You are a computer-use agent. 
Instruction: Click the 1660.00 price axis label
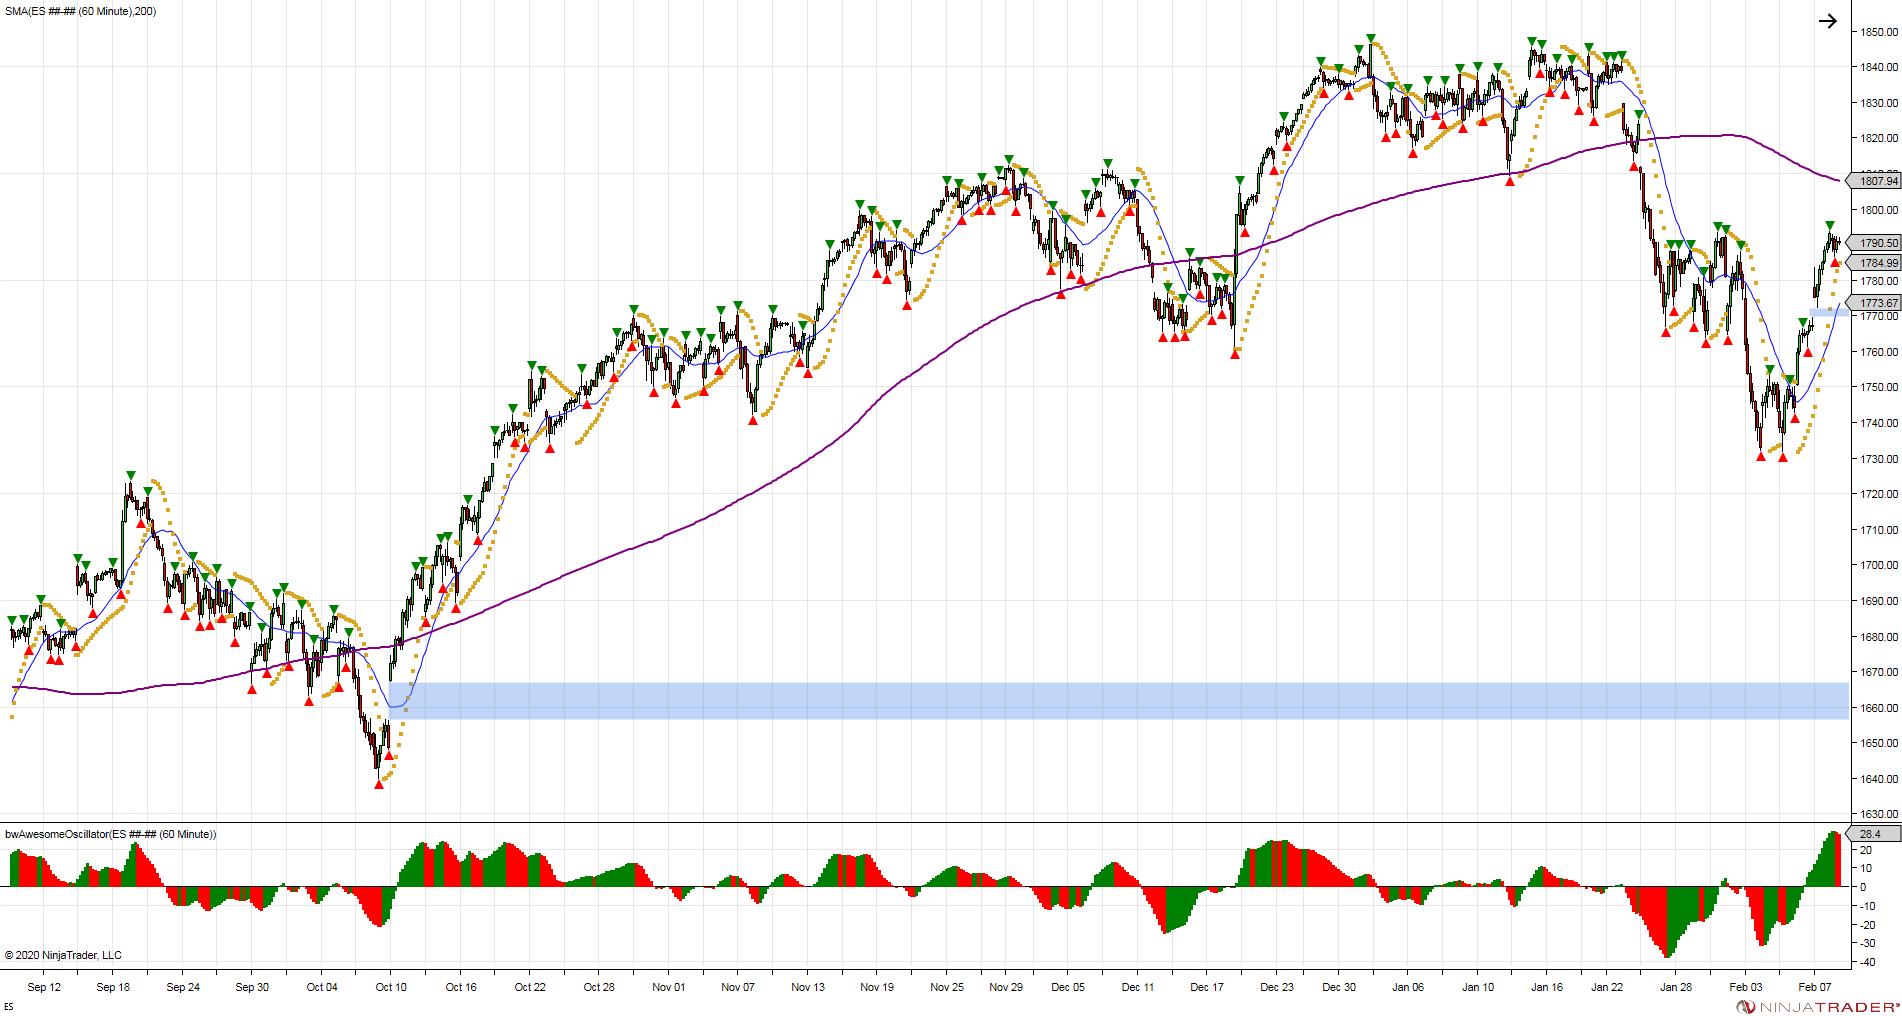point(1879,708)
